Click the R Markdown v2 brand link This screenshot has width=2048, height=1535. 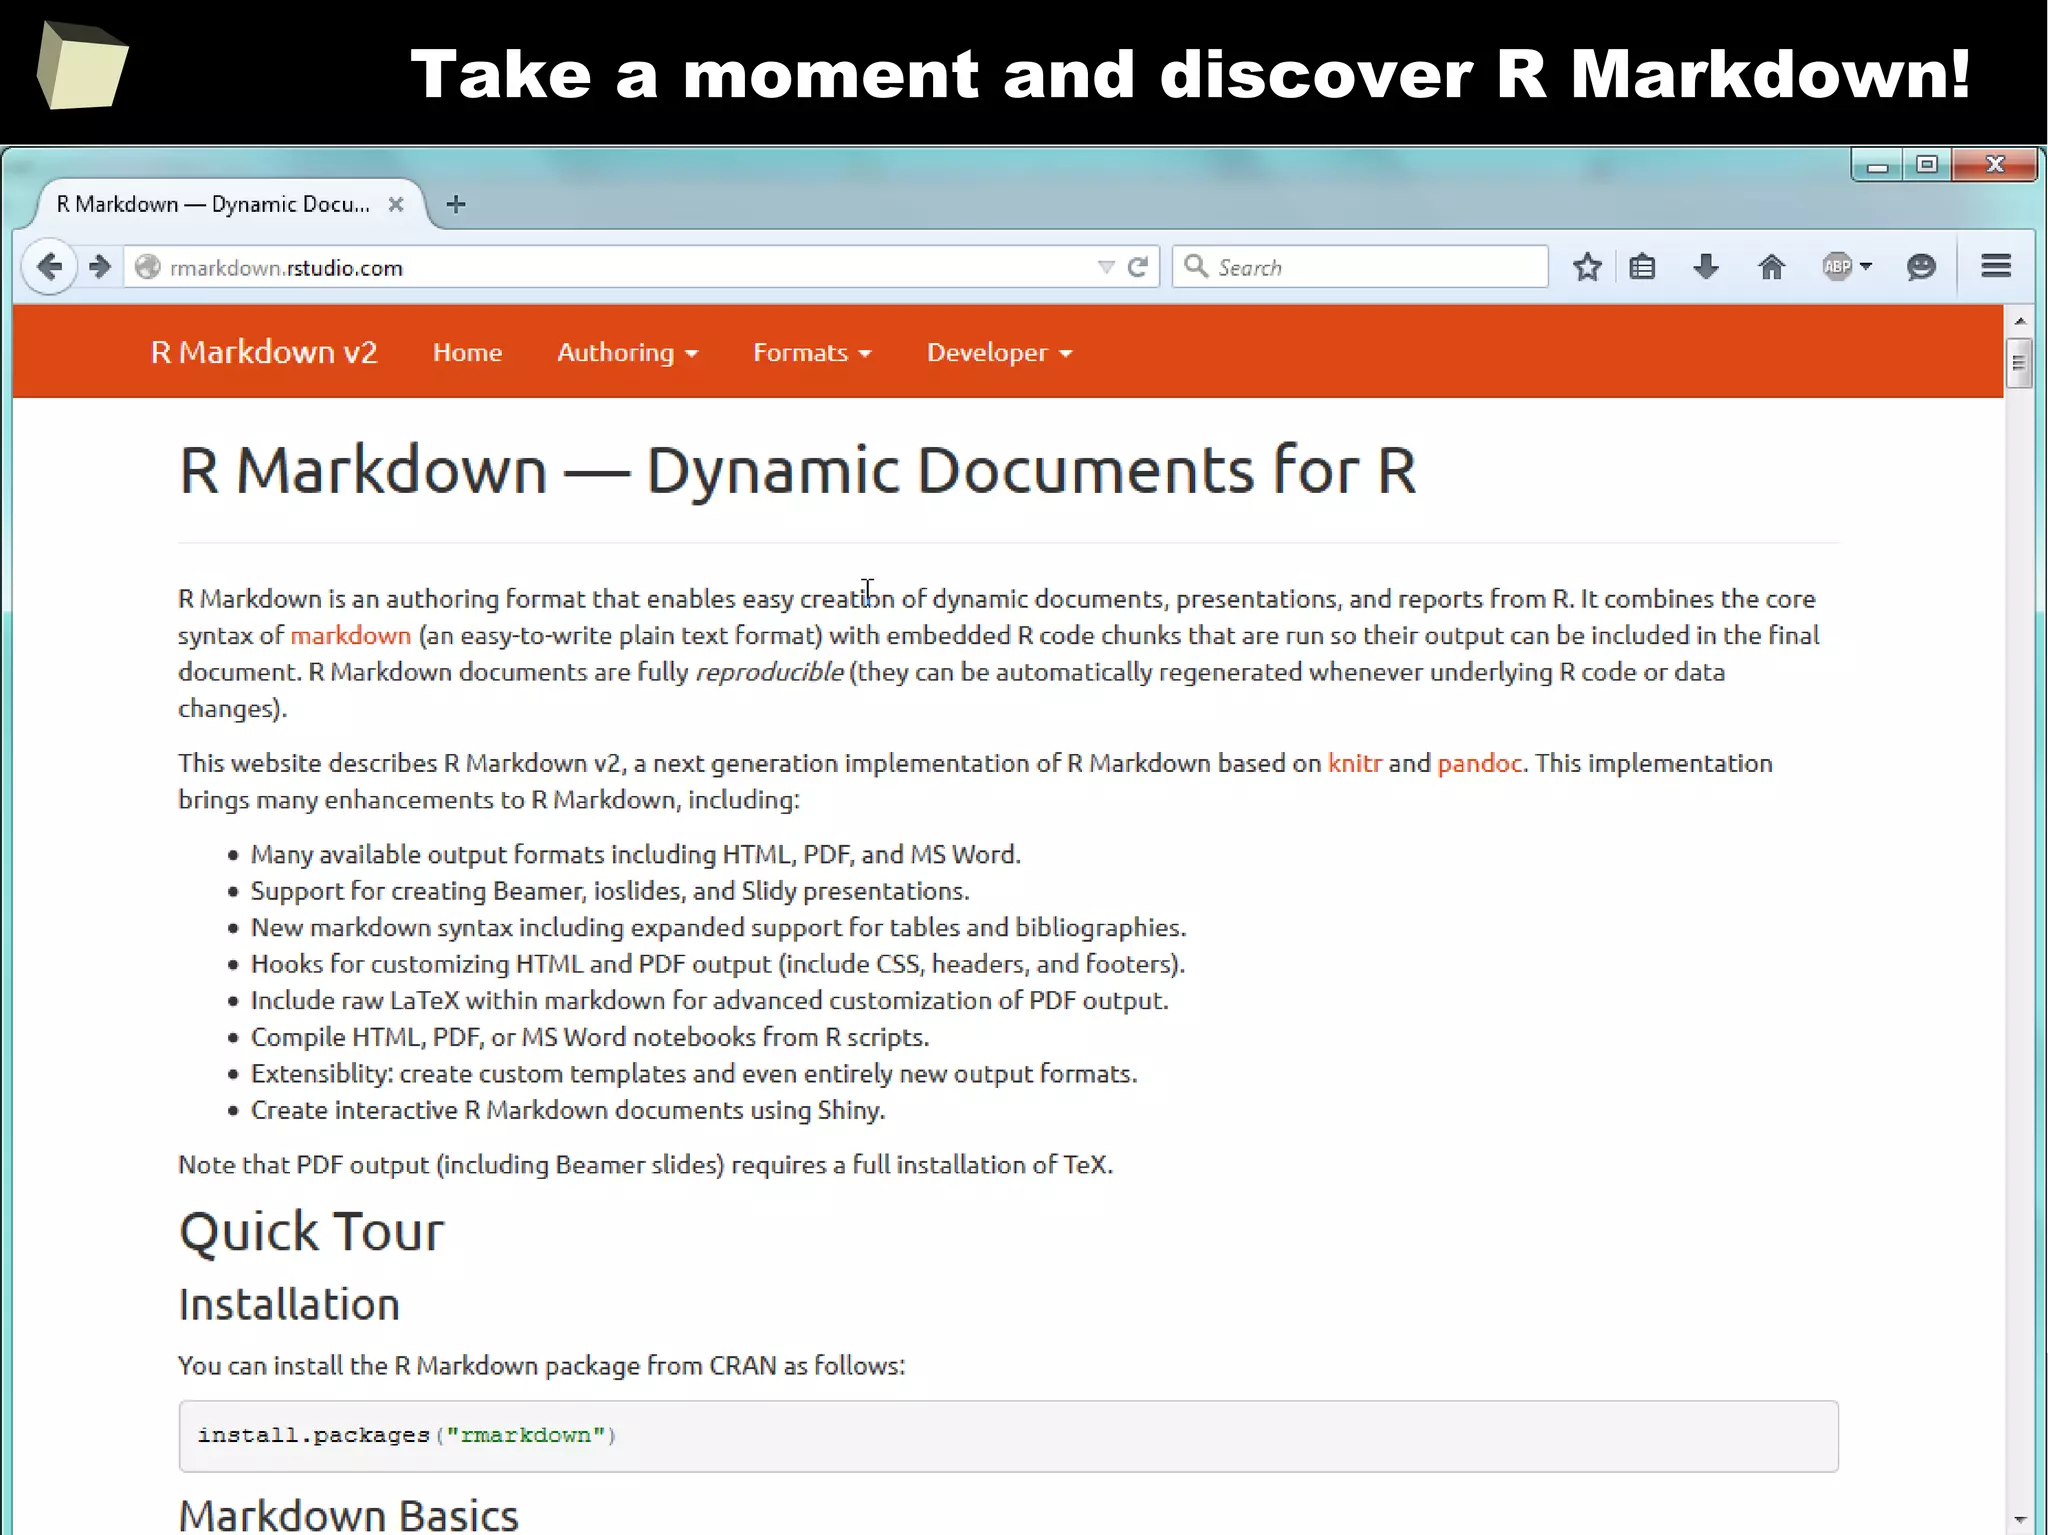point(264,352)
